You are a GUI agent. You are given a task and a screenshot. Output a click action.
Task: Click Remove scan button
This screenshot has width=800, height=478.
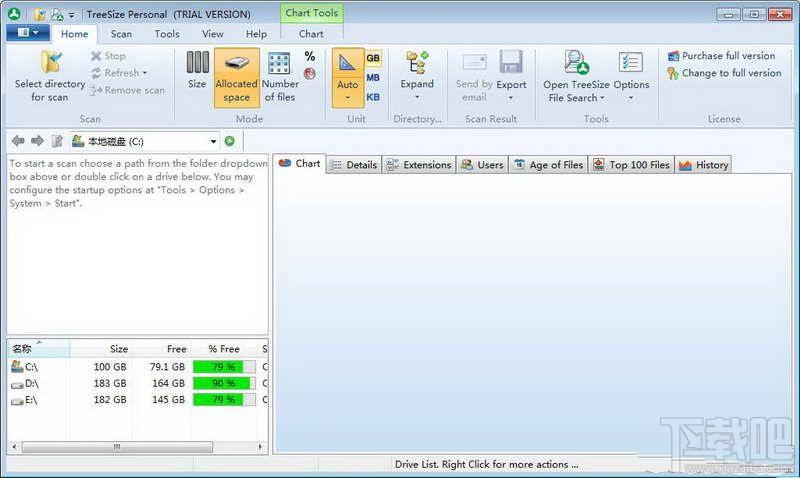(128, 90)
